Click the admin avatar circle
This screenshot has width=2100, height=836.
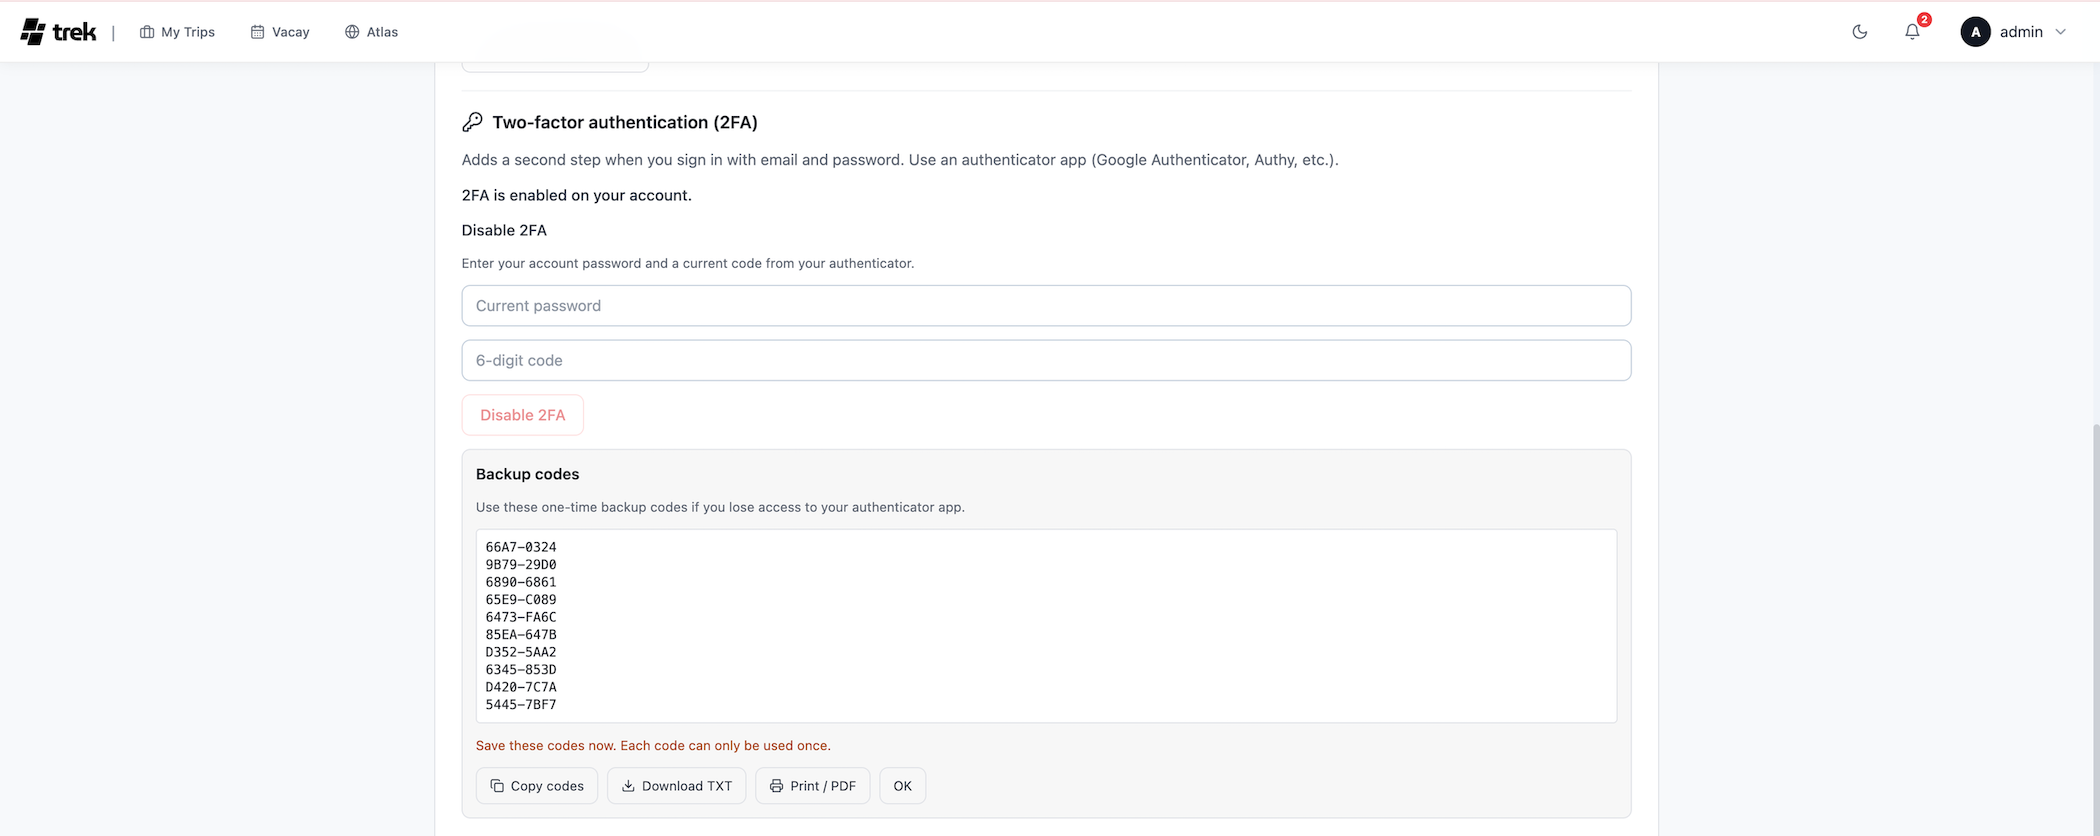(x=1975, y=32)
